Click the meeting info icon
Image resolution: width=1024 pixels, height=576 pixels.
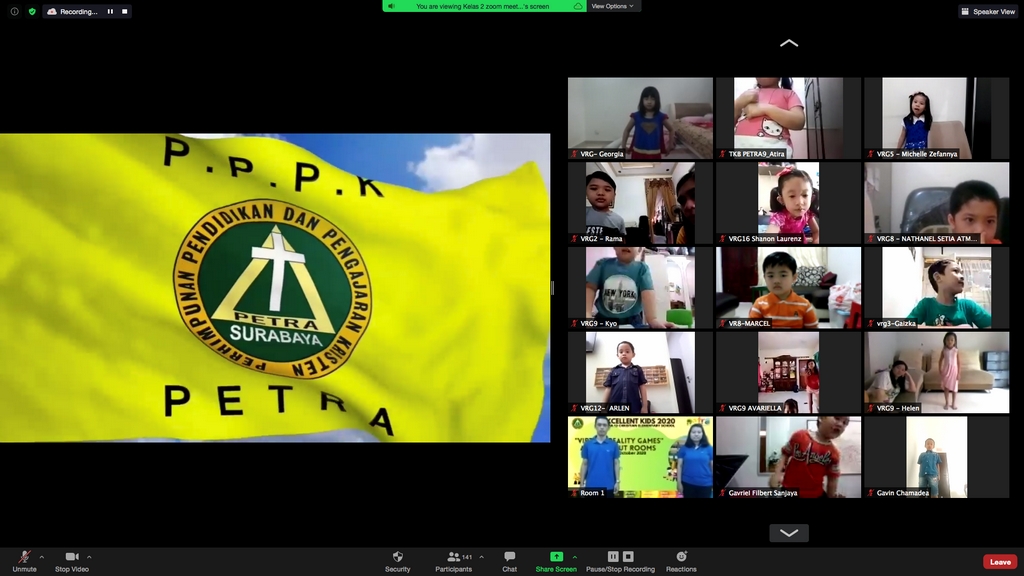(x=15, y=12)
